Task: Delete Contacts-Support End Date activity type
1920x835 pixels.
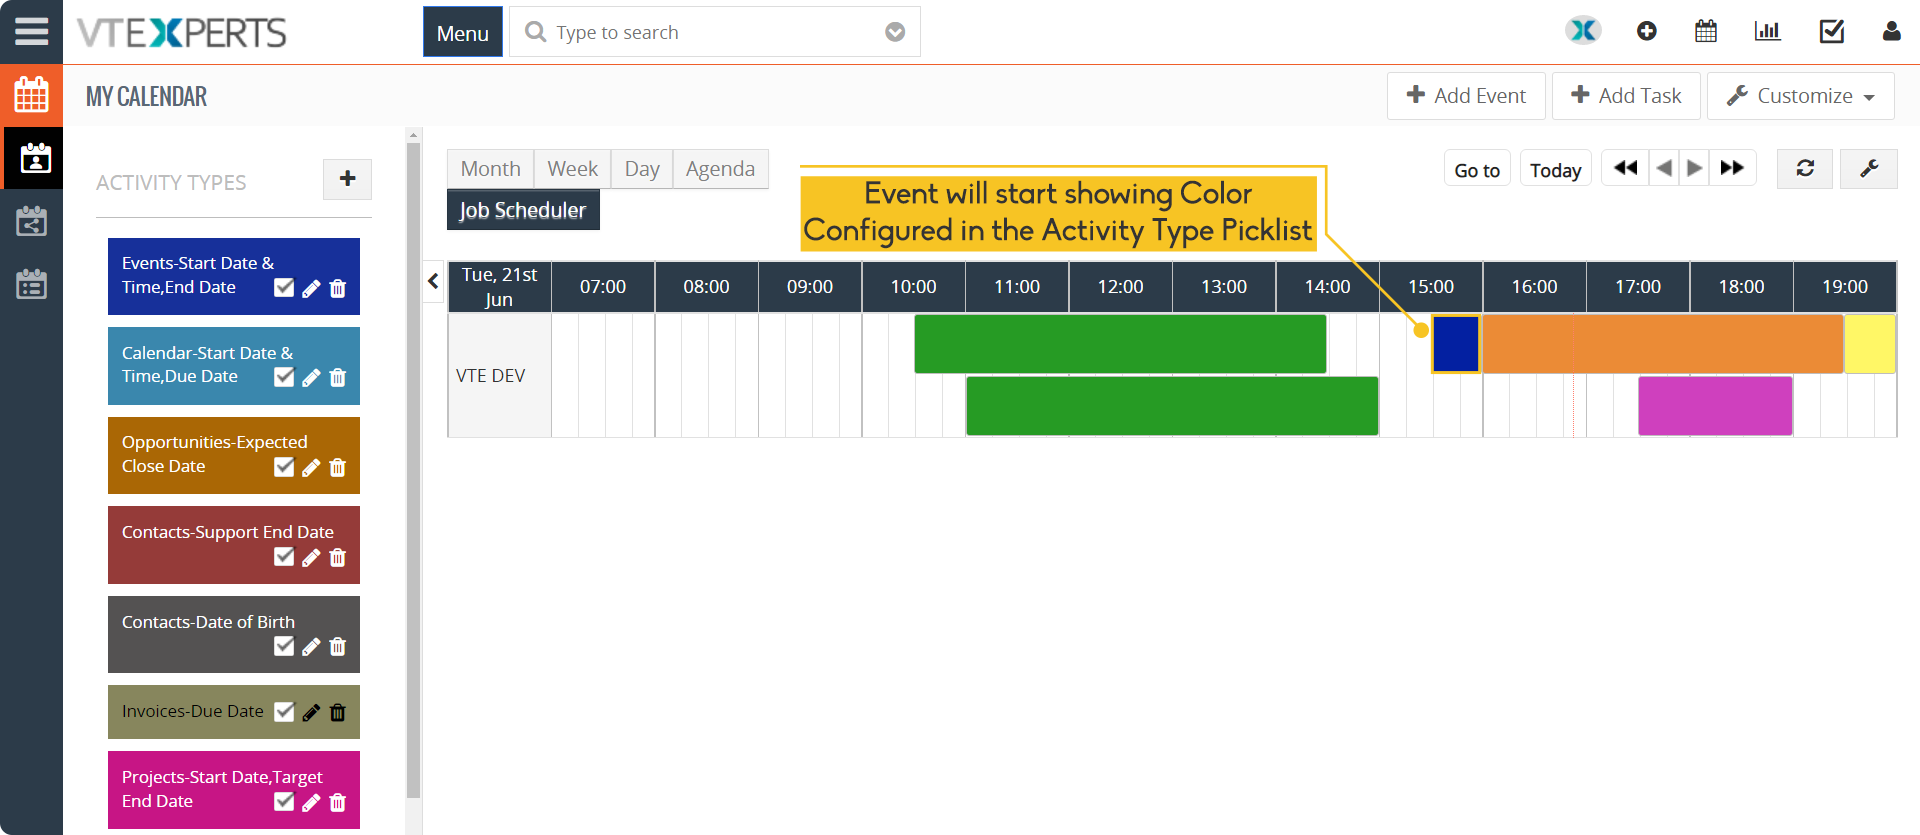Action: 338,557
